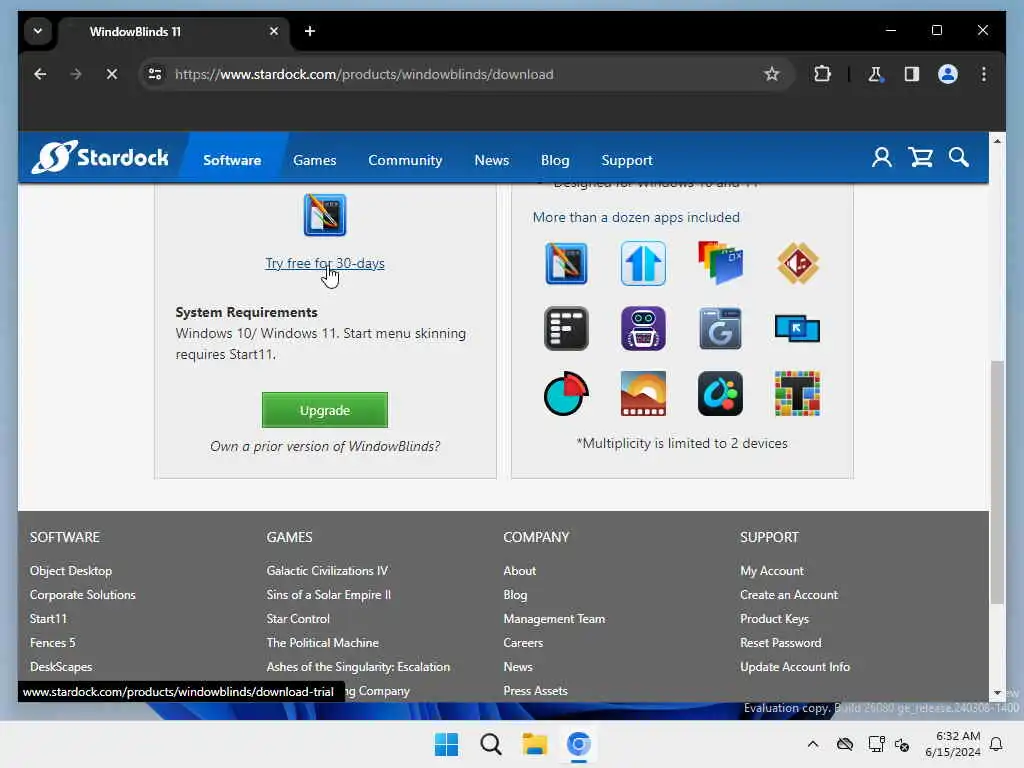Image resolution: width=1024 pixels, height=768 pixels.
Task: Focus the address bar URL field
Action: coord(464,74)
